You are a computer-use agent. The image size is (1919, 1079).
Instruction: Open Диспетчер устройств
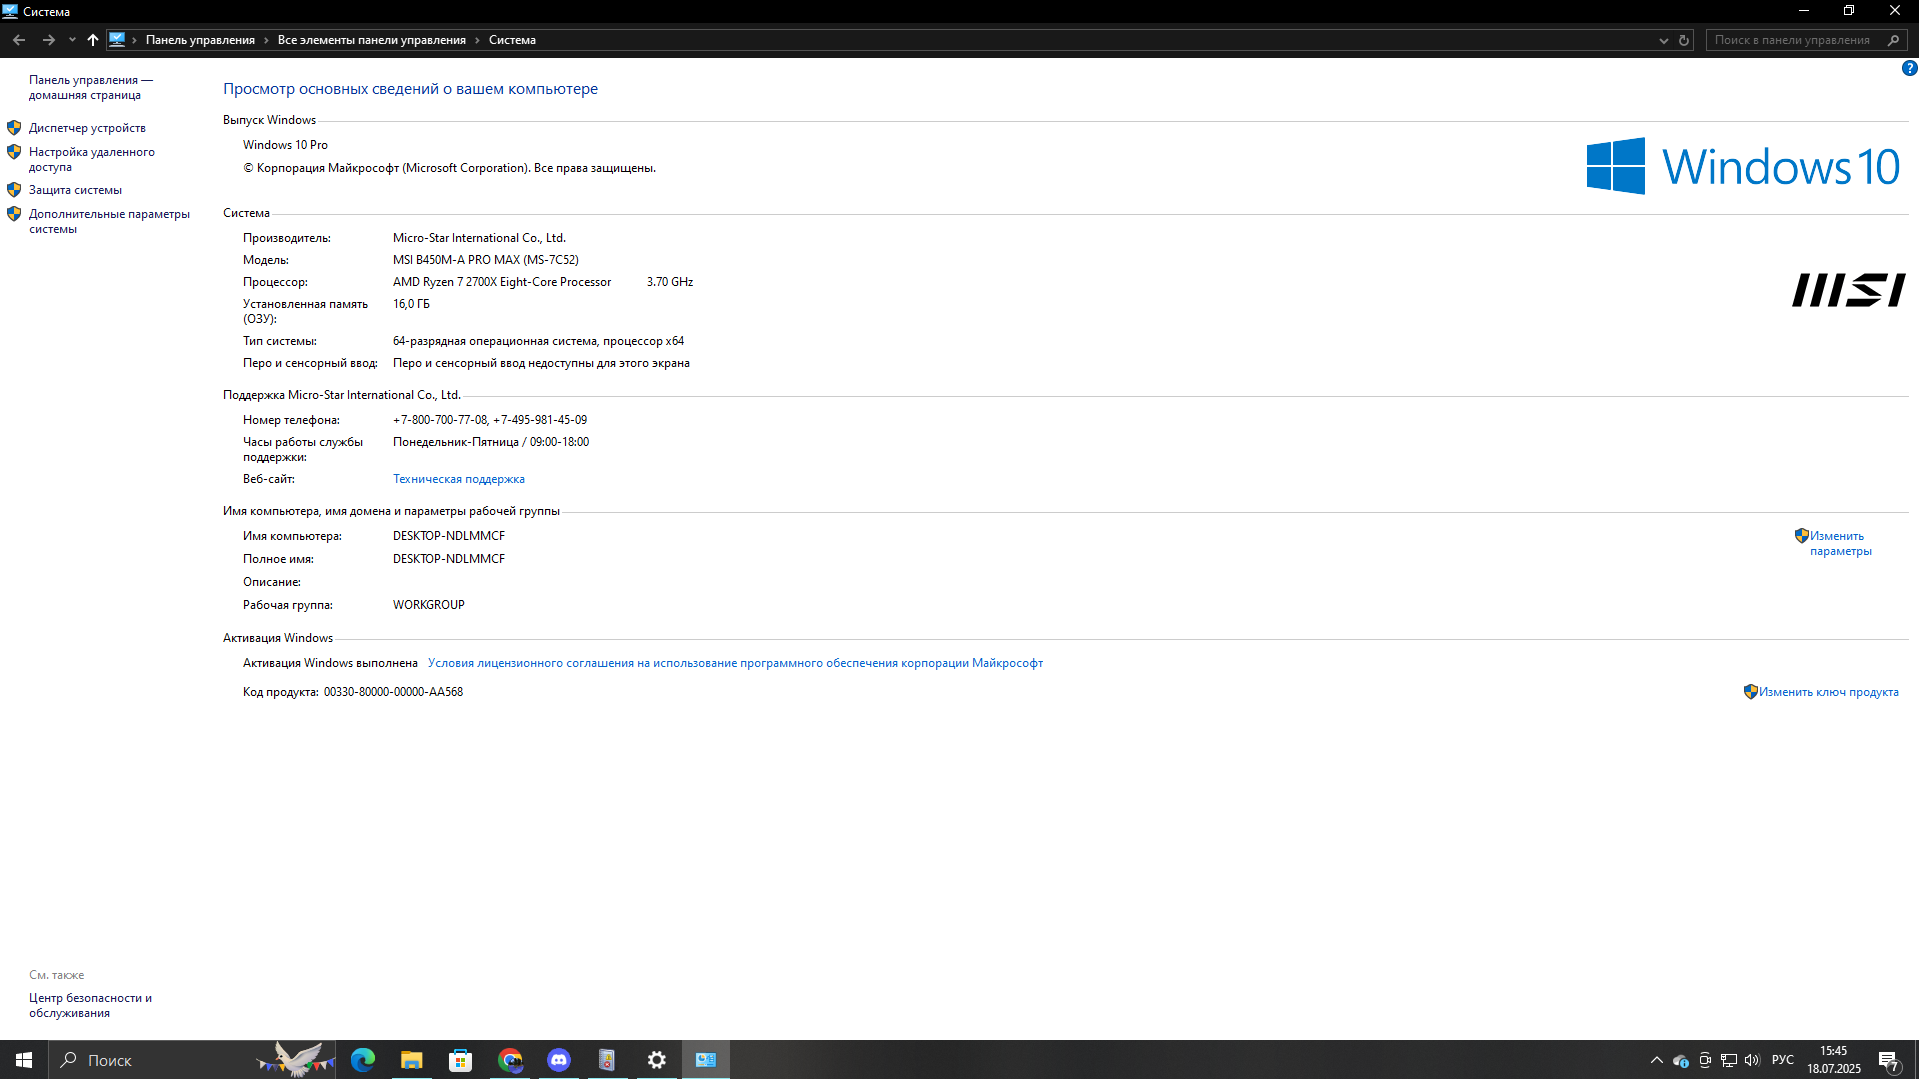click(87, 128)
